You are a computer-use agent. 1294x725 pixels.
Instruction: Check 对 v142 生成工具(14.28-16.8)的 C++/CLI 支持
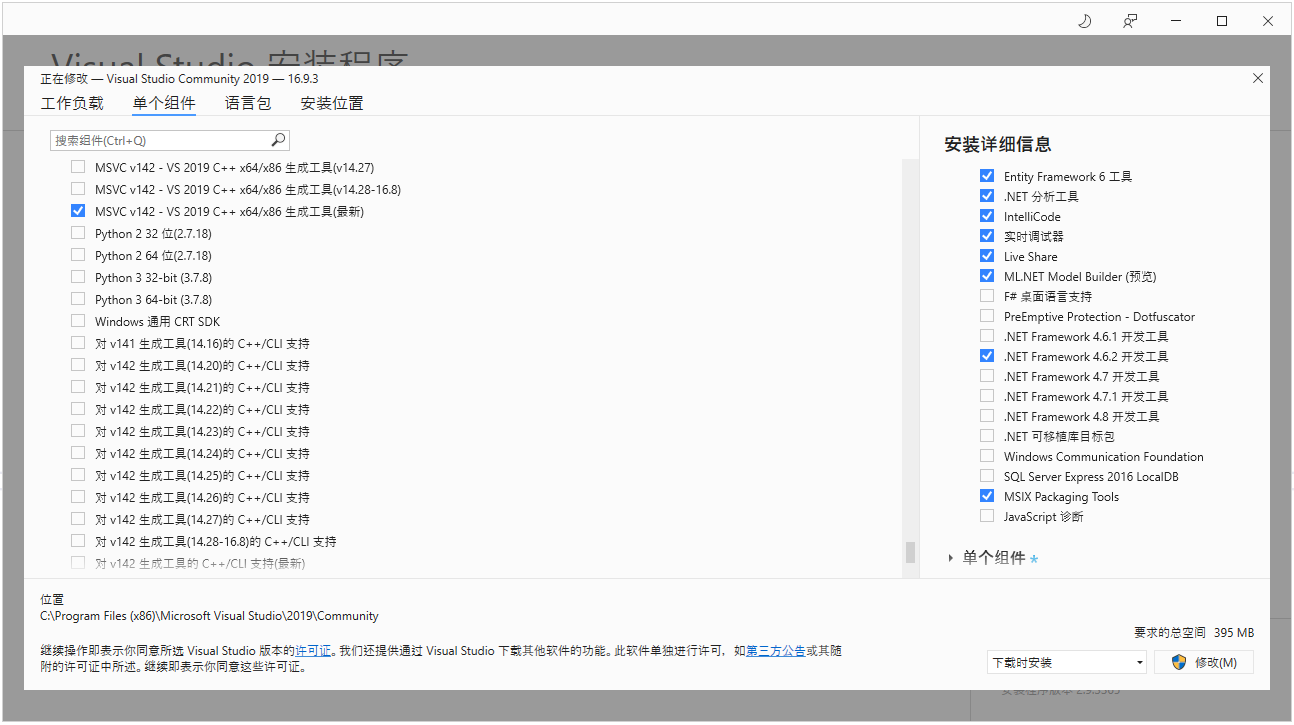[78, 541]
